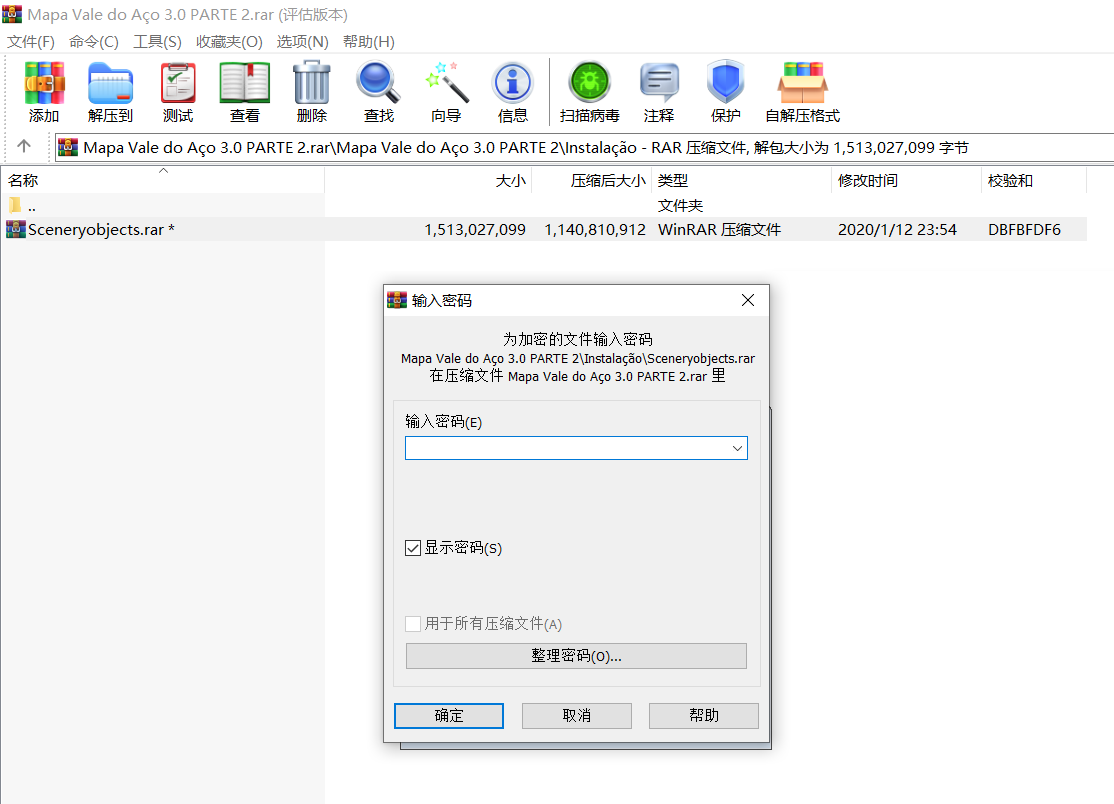Click the 文件夹 type label row
The width and height of the screenshot is (1114, 804).
click(x=680, y=206)
